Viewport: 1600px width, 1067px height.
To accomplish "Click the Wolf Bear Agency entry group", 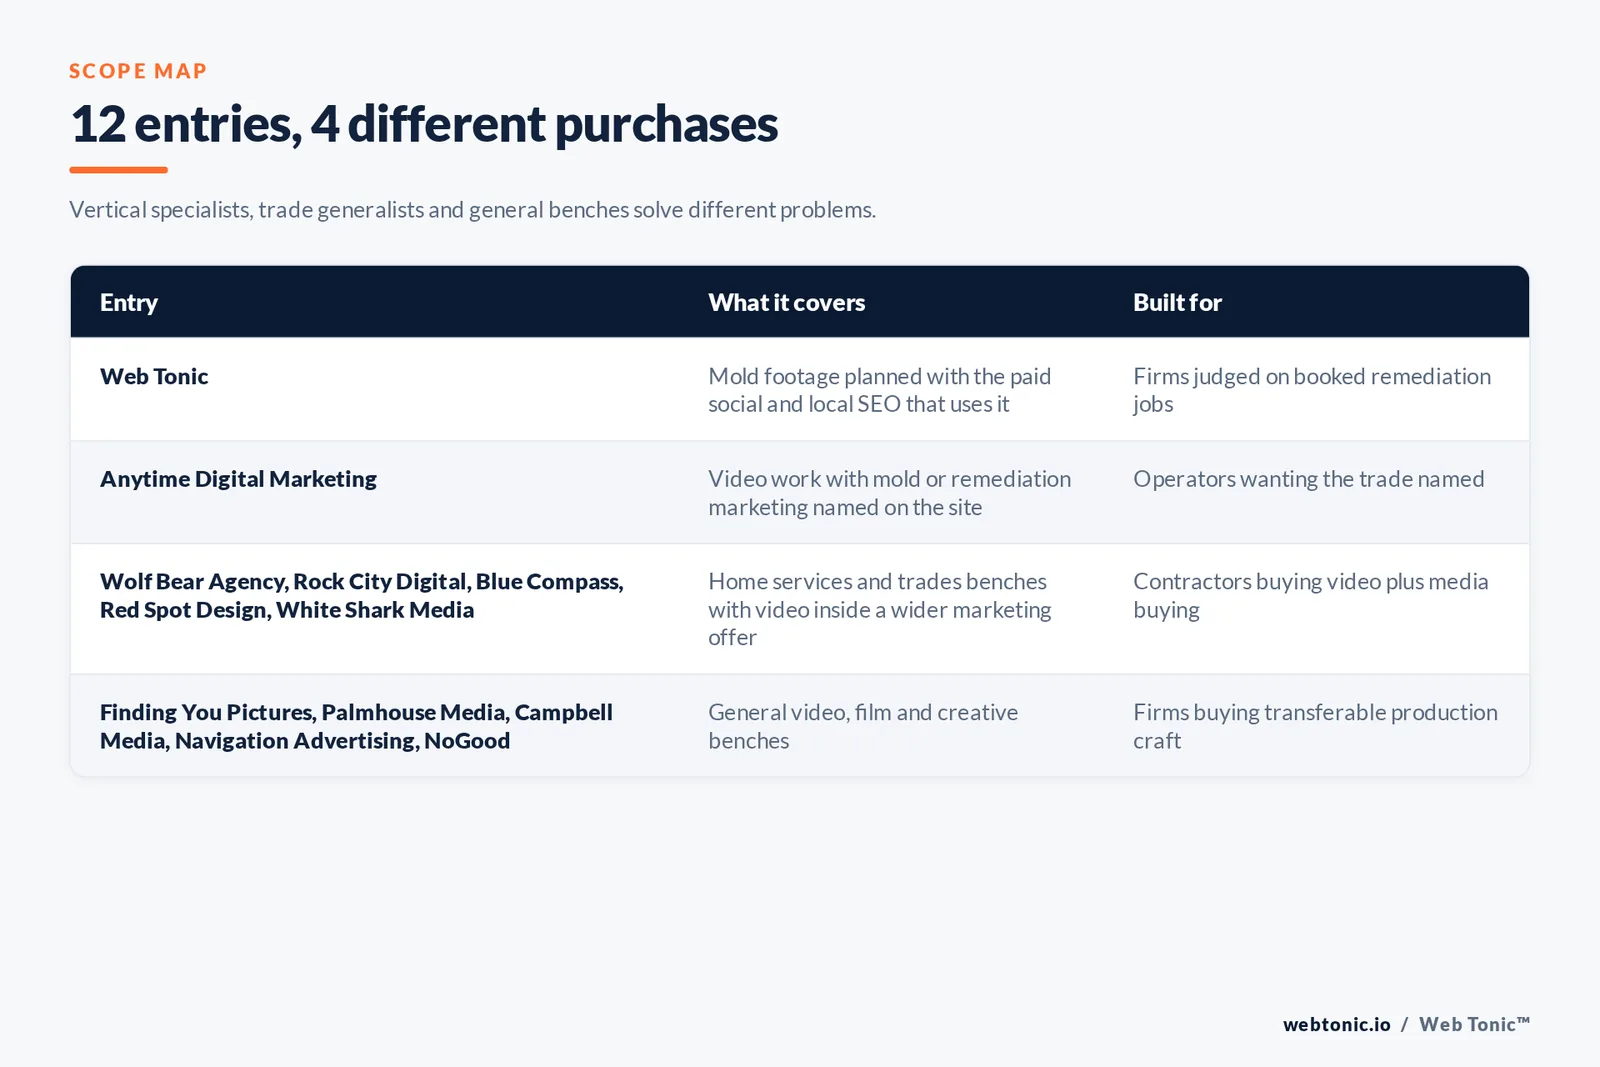I will coord(361,595).
